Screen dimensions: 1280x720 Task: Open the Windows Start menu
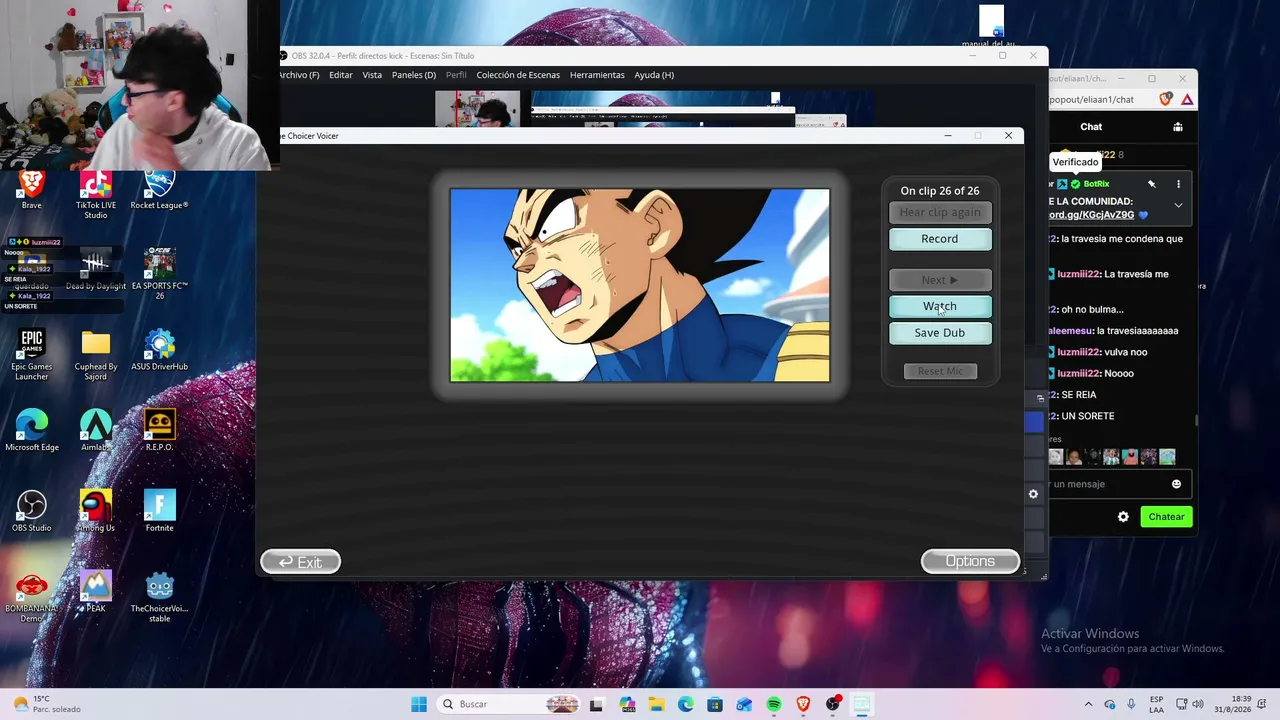[x=419, y=704]
